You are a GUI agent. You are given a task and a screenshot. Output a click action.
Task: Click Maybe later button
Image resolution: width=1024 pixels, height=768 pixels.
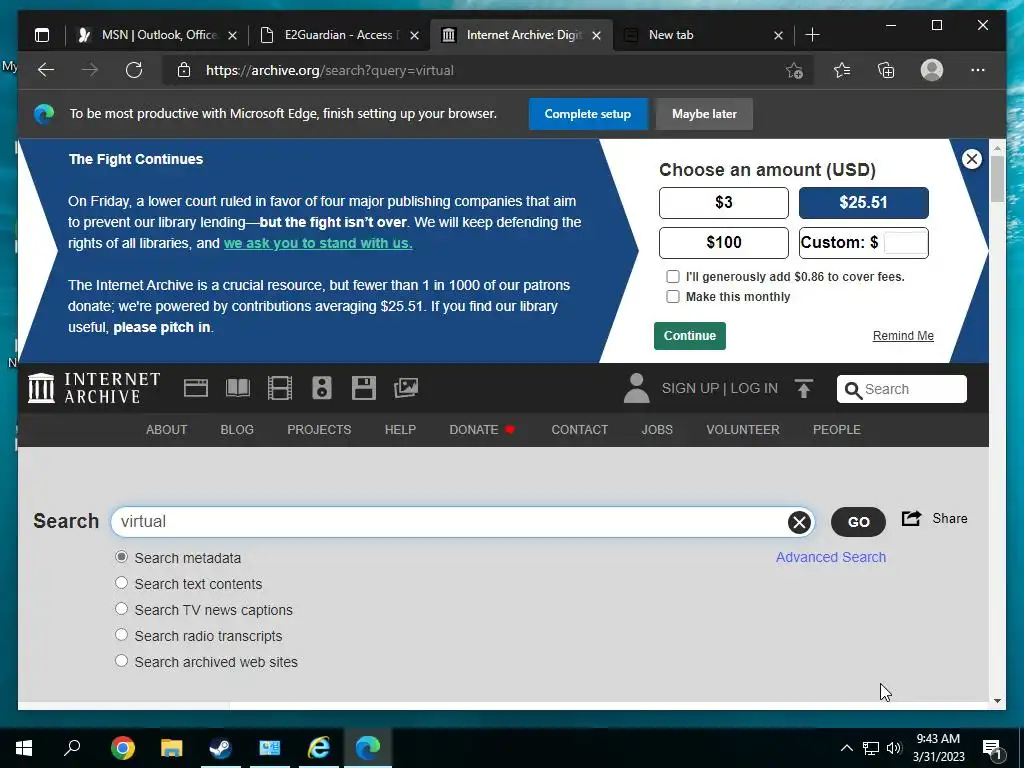pyautogui.click(x=704, y=114)
